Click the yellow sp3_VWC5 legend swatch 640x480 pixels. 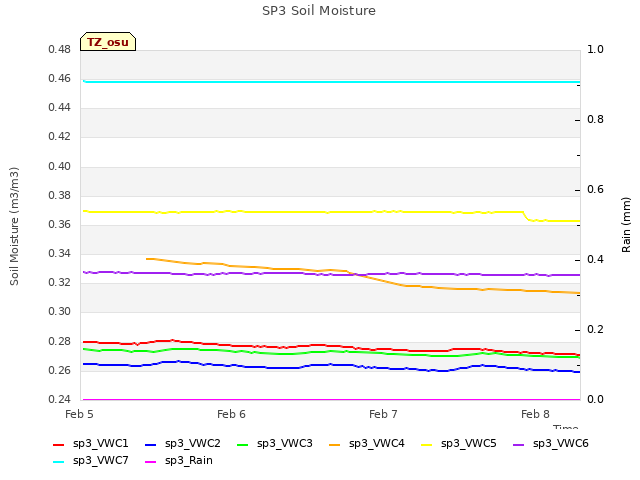(427, 444)
